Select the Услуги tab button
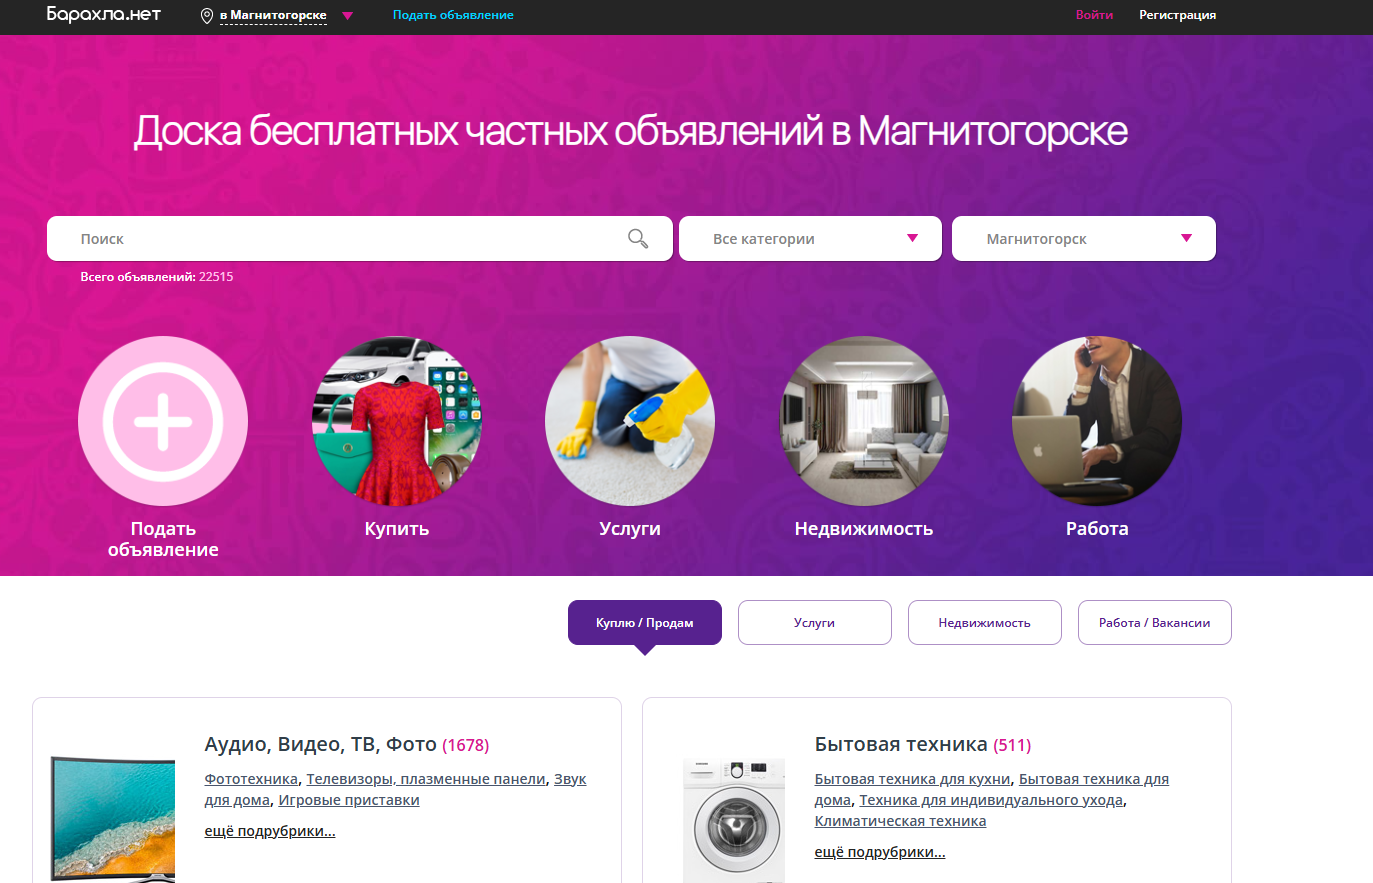 click(814, 623)
